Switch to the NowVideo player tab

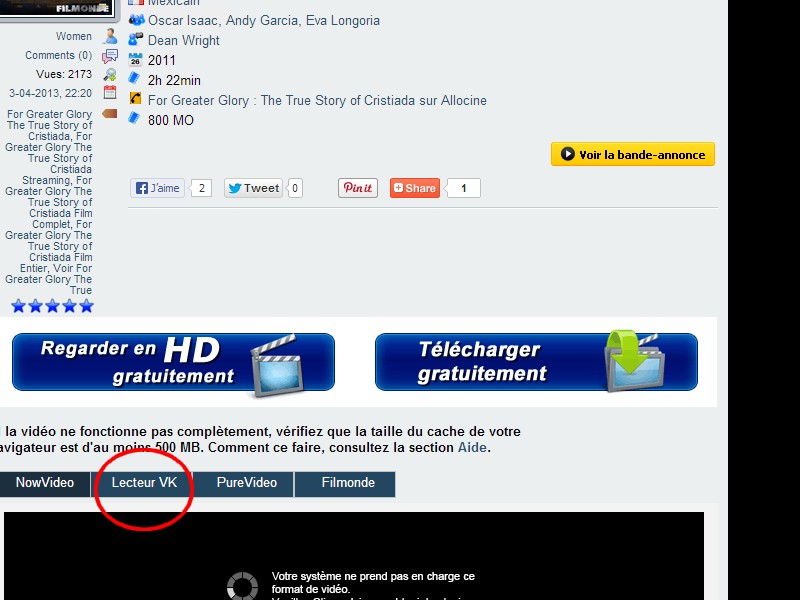click(x=45, y=483)
